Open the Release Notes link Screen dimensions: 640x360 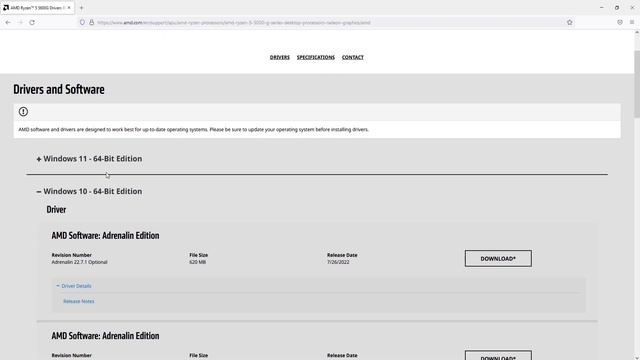click(79, 301)
